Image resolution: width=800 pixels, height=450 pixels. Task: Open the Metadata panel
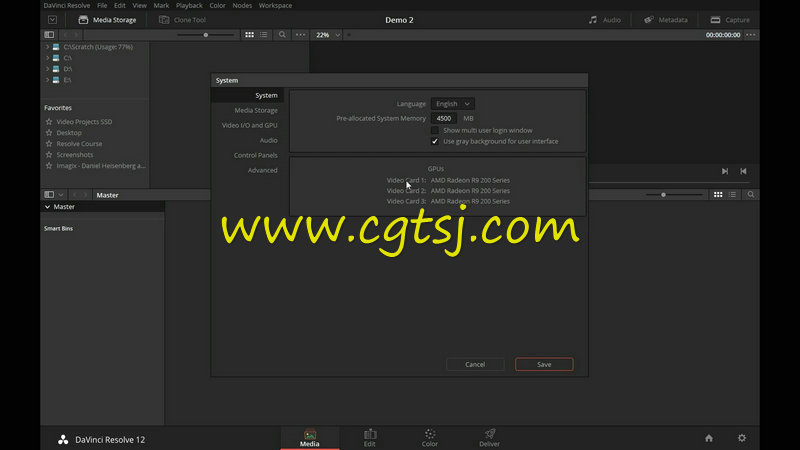coord(665,20)
